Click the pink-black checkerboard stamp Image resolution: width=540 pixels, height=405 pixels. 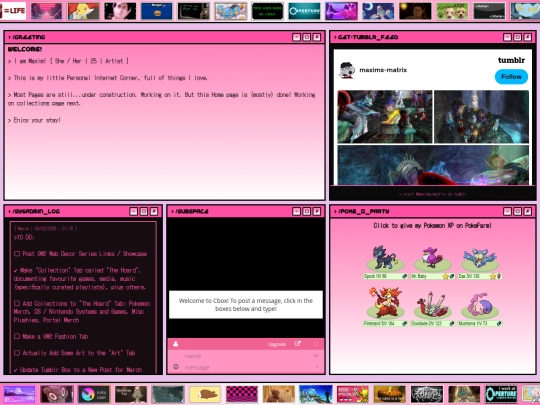(242, 394)
